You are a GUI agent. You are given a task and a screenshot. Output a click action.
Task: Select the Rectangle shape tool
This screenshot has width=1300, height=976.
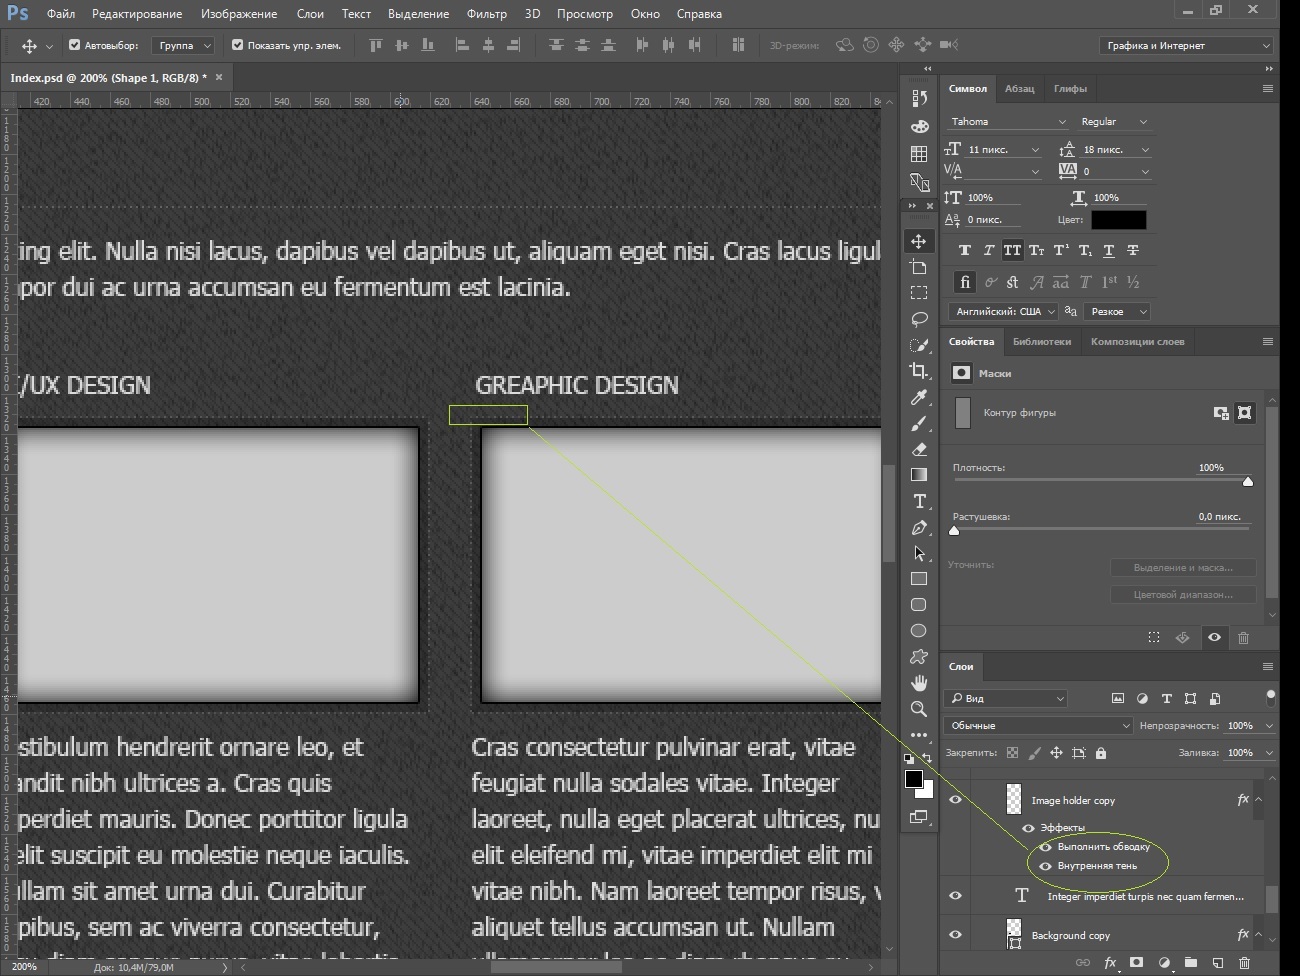point(919,579)
